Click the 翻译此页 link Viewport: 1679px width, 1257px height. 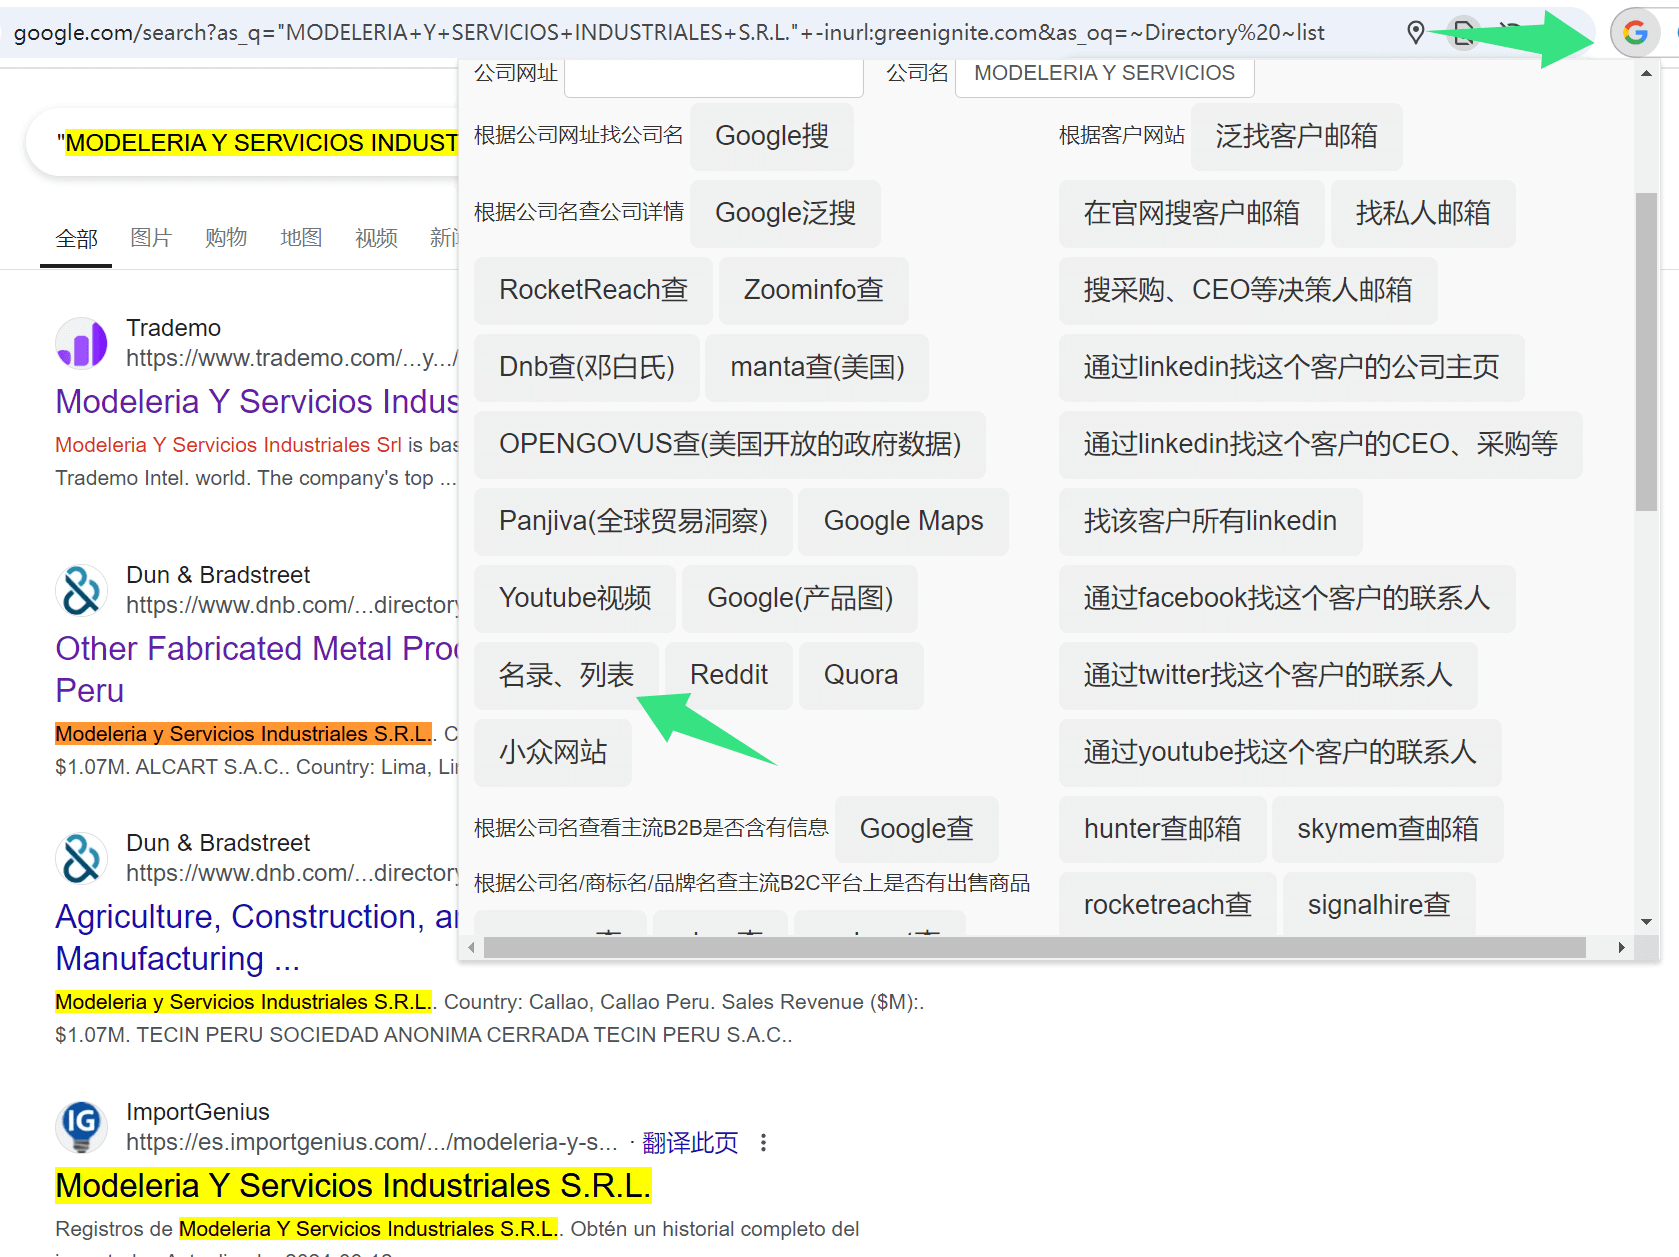690,1142
